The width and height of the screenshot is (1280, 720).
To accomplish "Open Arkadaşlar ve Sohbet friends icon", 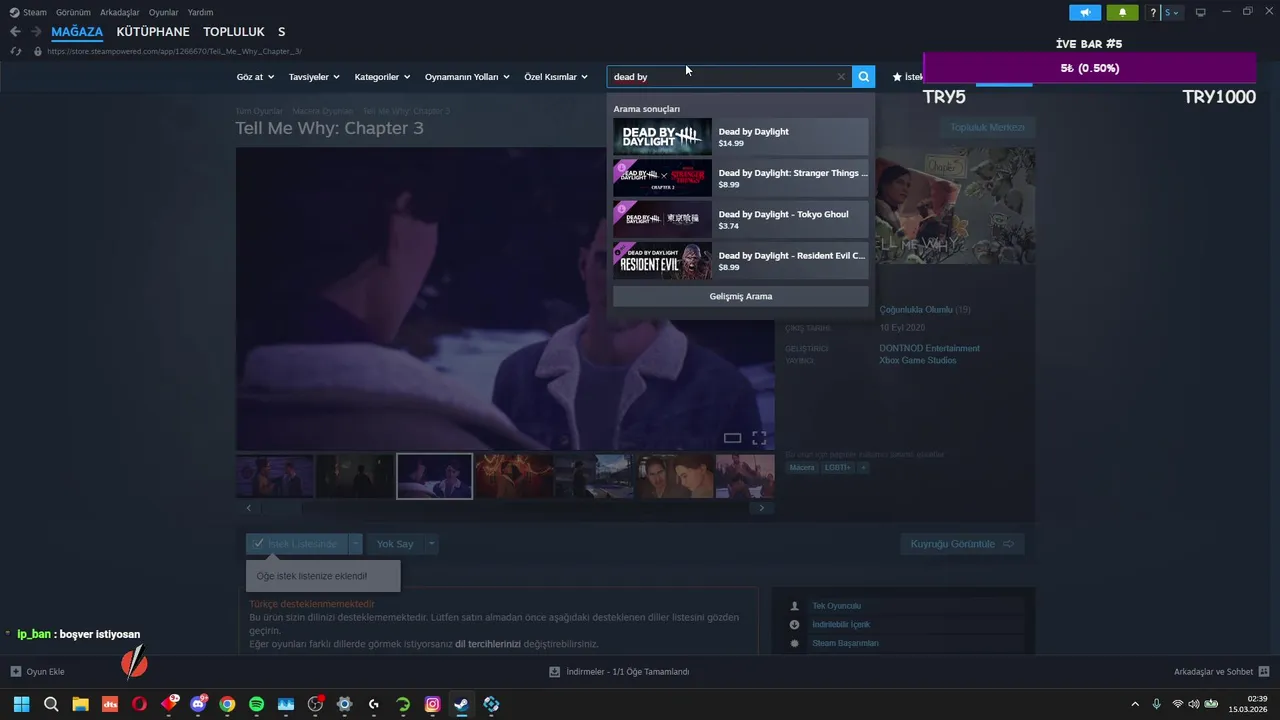I will [x=1264, y=671].
